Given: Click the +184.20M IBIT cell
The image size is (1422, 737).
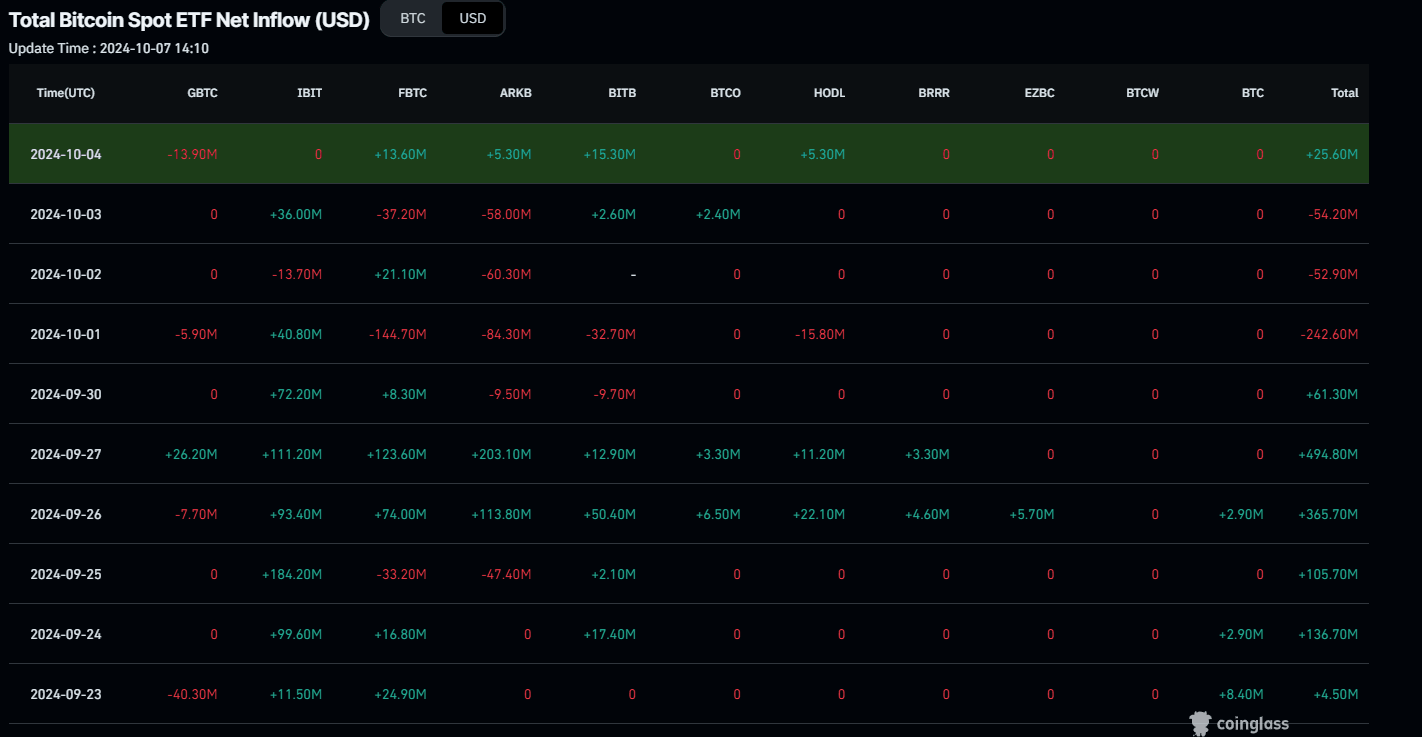Looking at the screenshot, I should pyautogui.click(x=292, y=574).
